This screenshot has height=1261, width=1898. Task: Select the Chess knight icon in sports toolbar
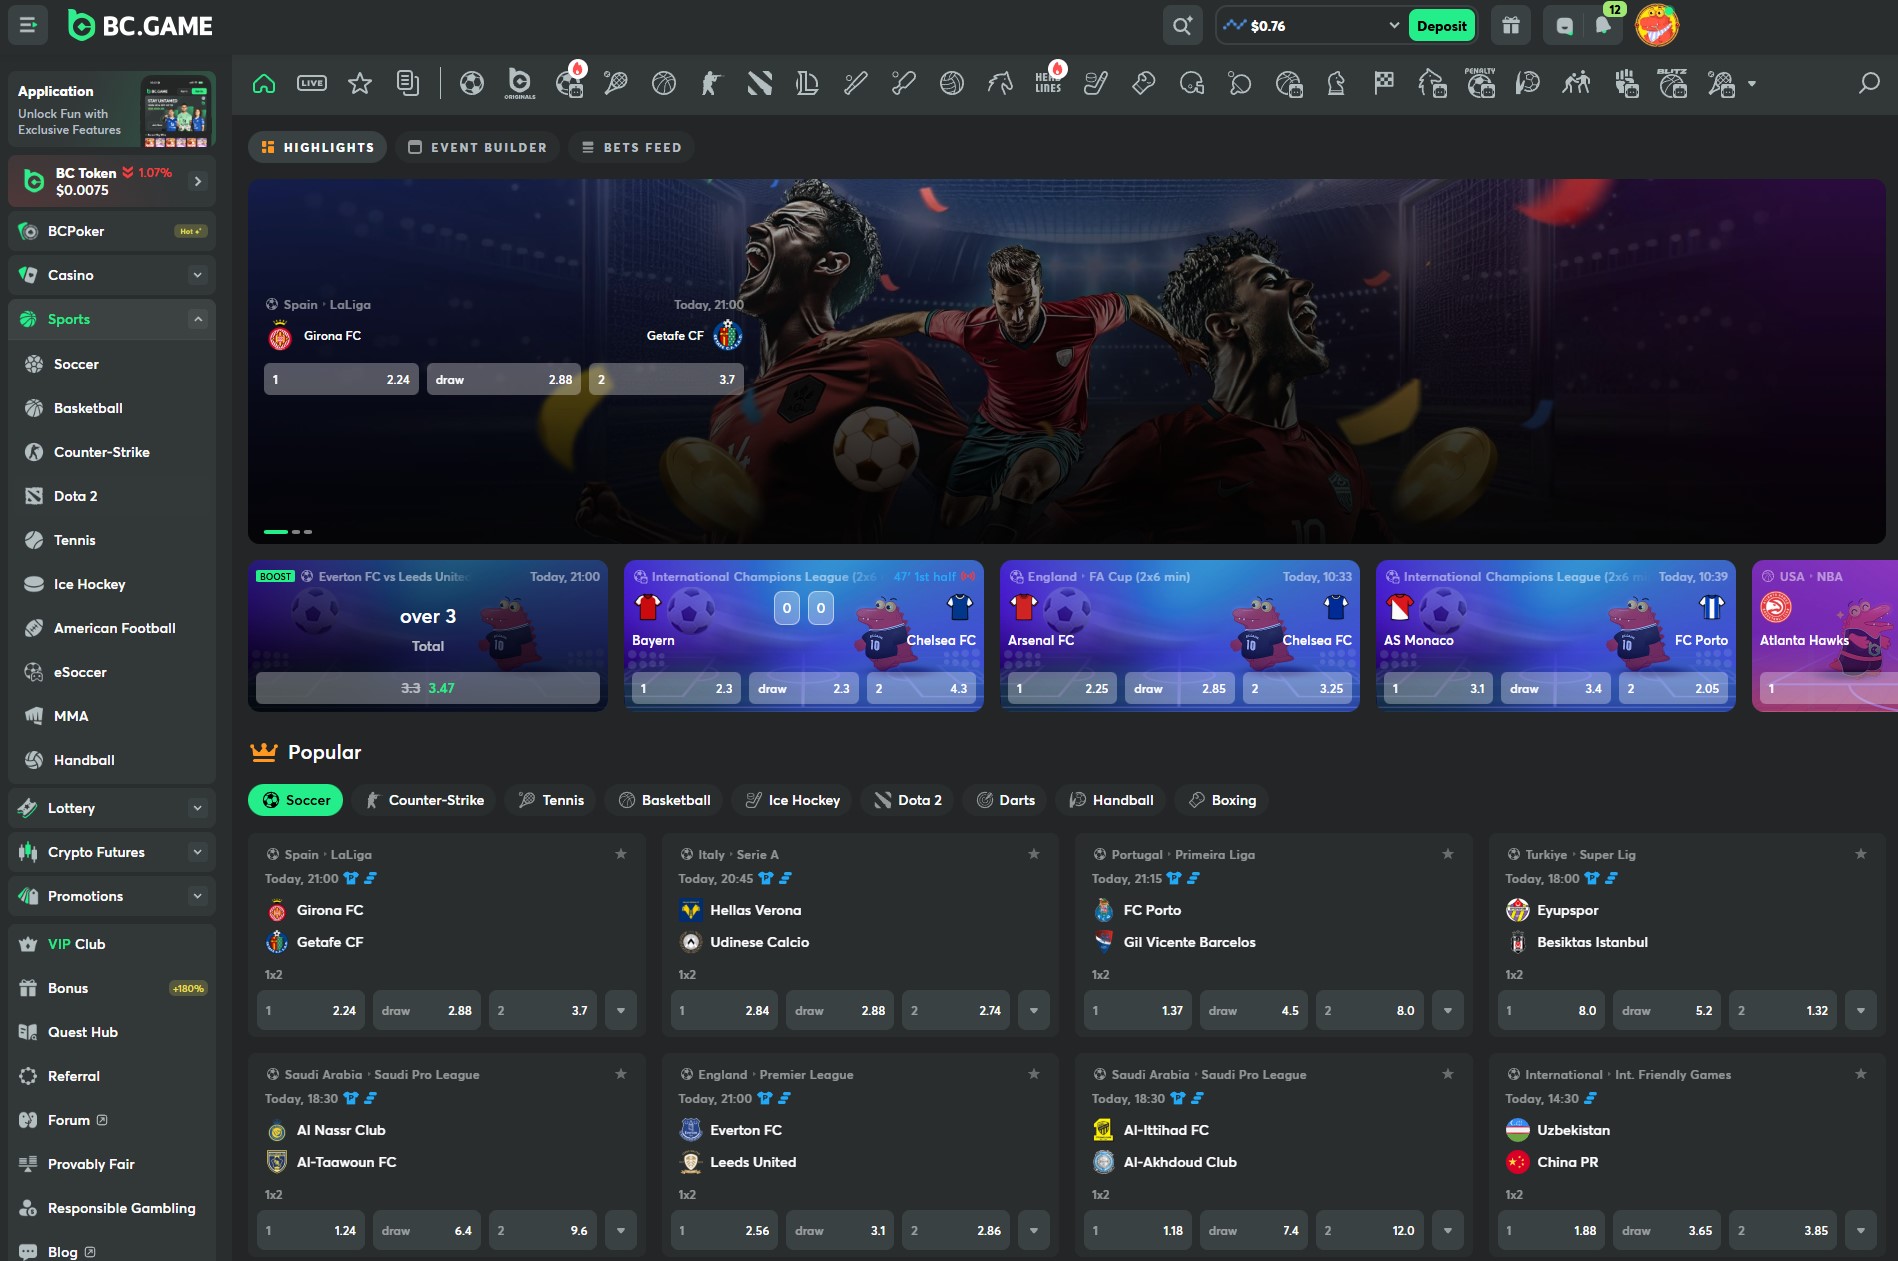pyautogui.click(x=1336, y=84)
